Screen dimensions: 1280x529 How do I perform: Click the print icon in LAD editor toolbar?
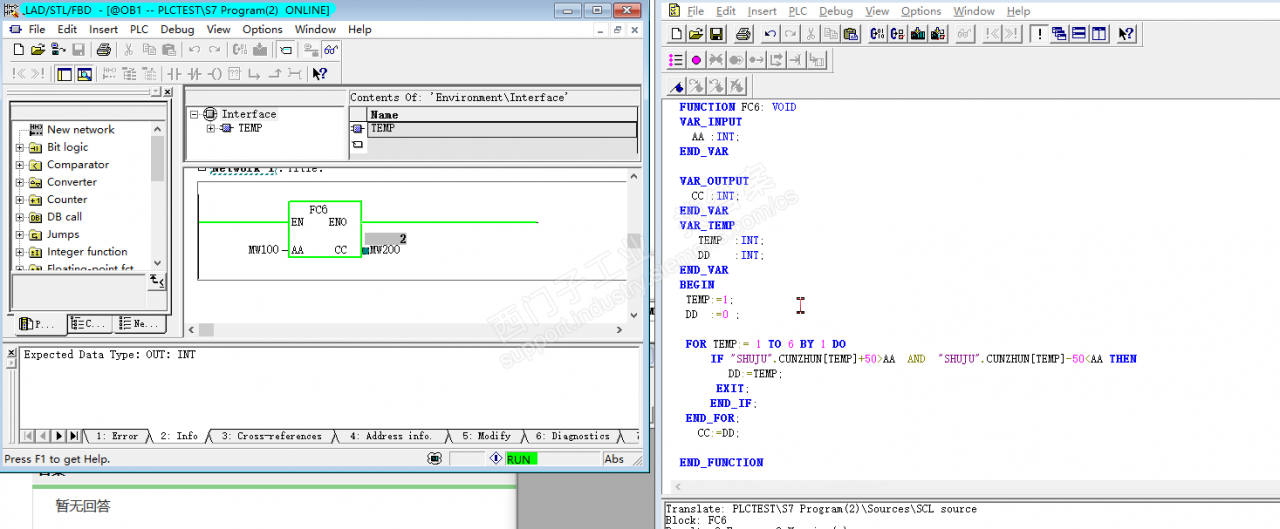[103, 50]
